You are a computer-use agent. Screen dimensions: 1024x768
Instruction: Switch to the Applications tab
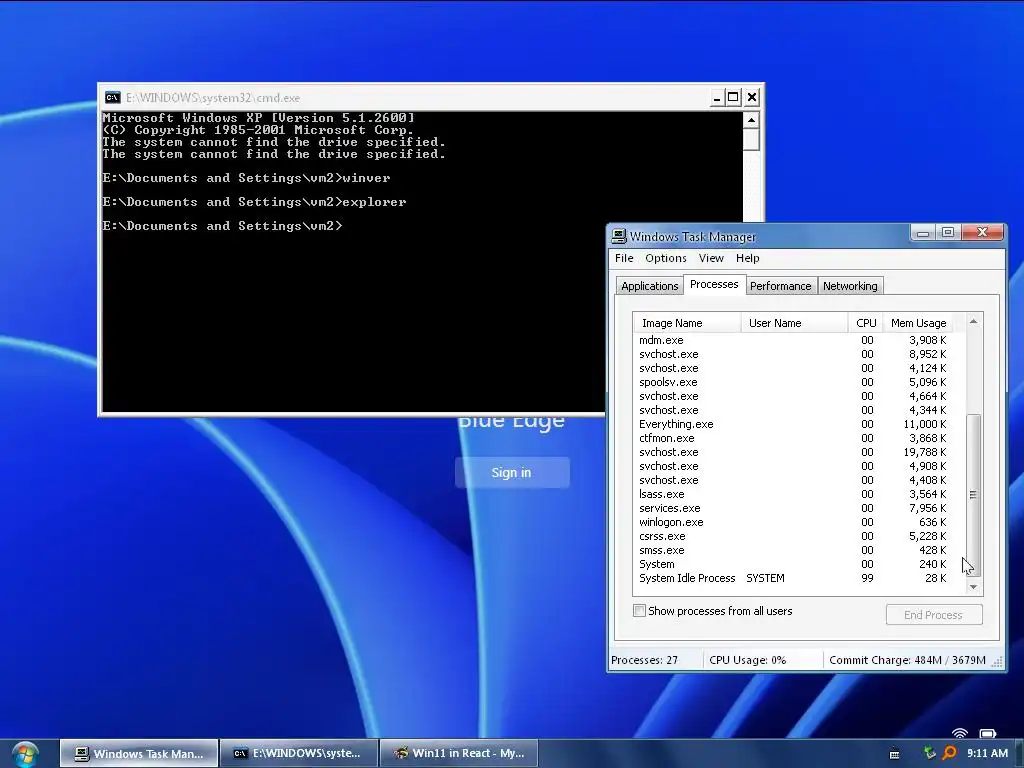coord(649,286)
